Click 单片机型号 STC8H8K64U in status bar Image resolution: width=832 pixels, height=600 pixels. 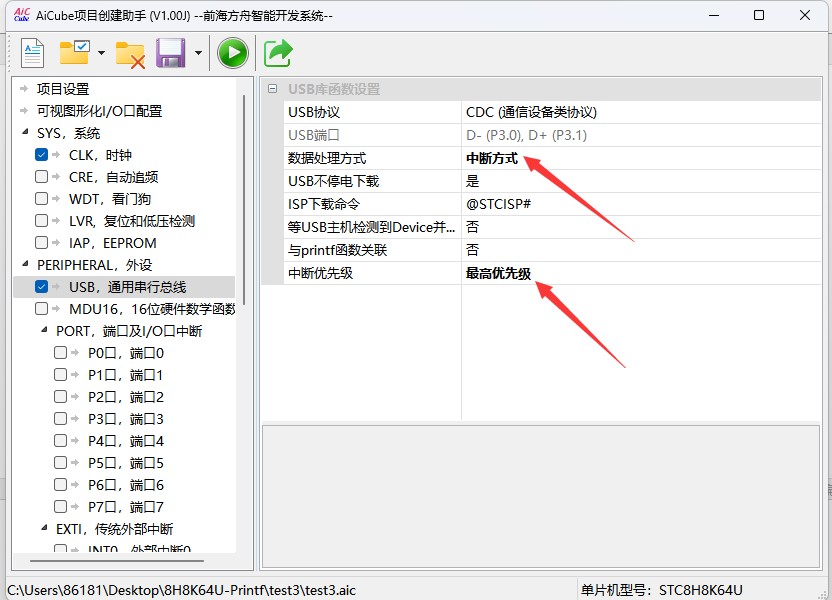(x=662, y=590)
